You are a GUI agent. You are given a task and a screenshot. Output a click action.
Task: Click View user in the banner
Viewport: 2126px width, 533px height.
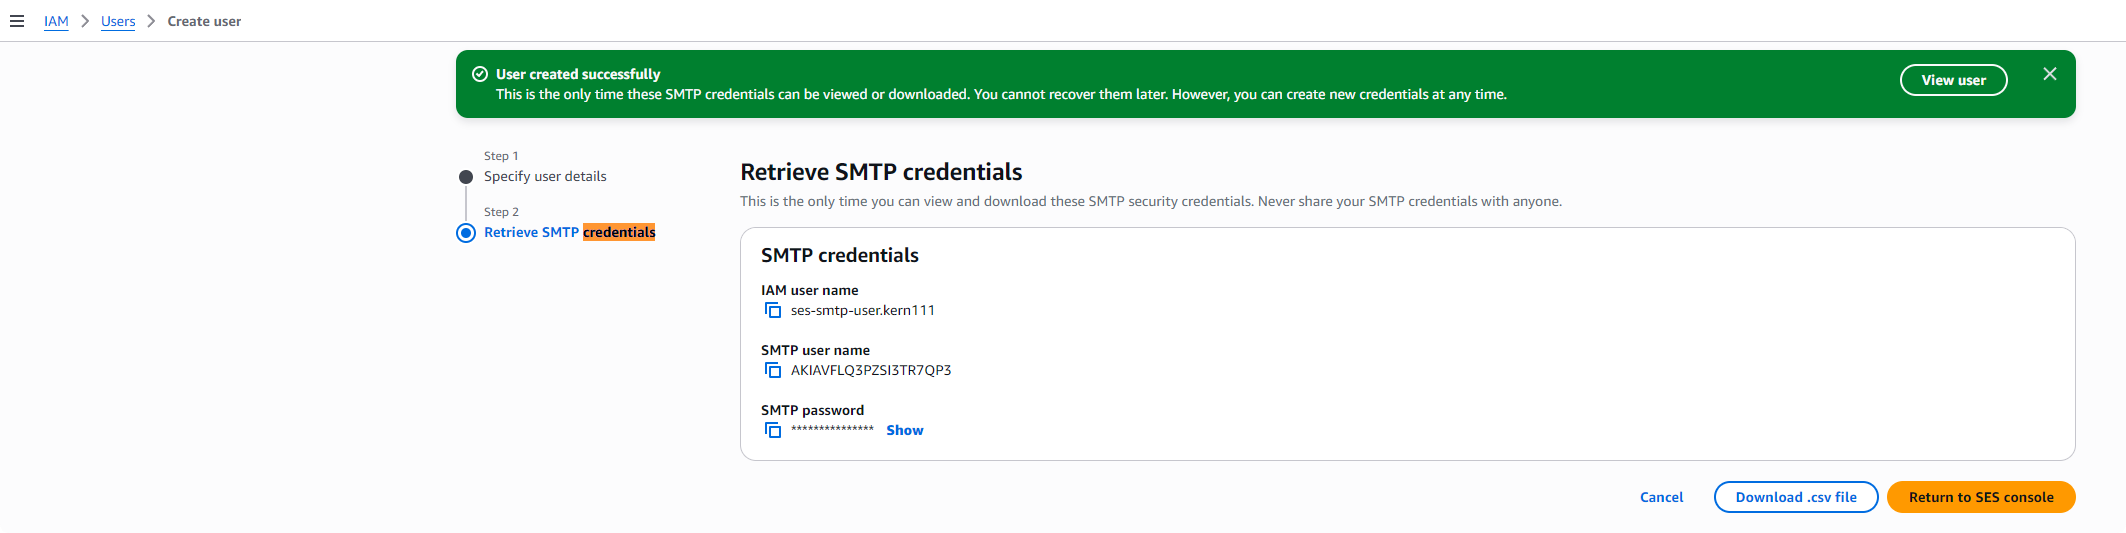(1954, 80)
